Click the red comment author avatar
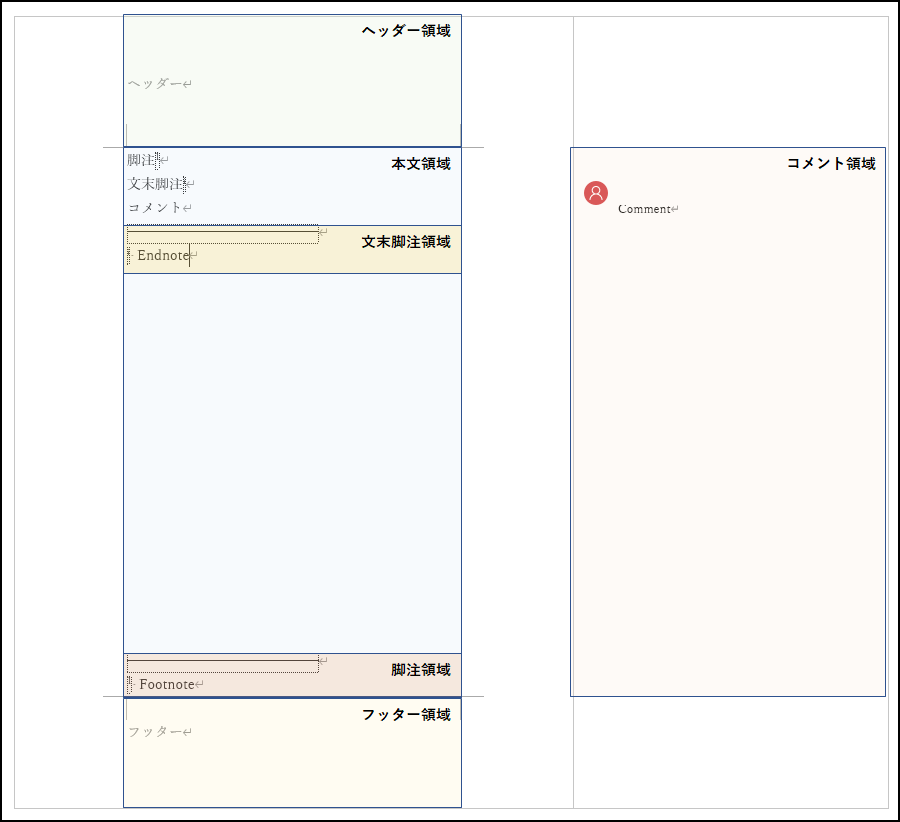Image resolution: width=900 pixels, height=822 pixels. pyautogui.click(x=596, y=193)
